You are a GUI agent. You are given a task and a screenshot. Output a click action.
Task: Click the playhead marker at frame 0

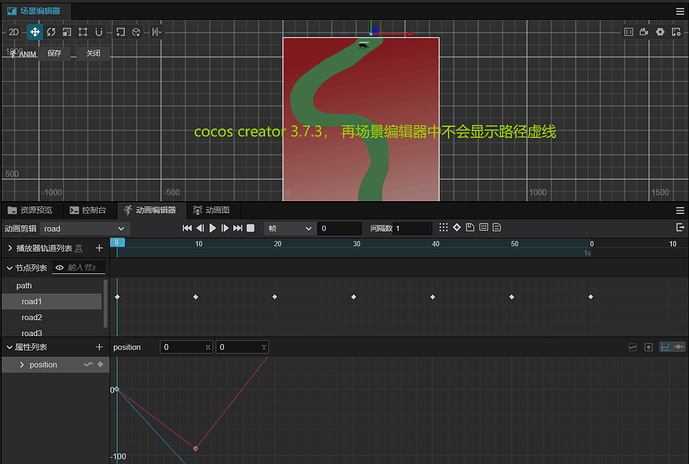[117, 243]
